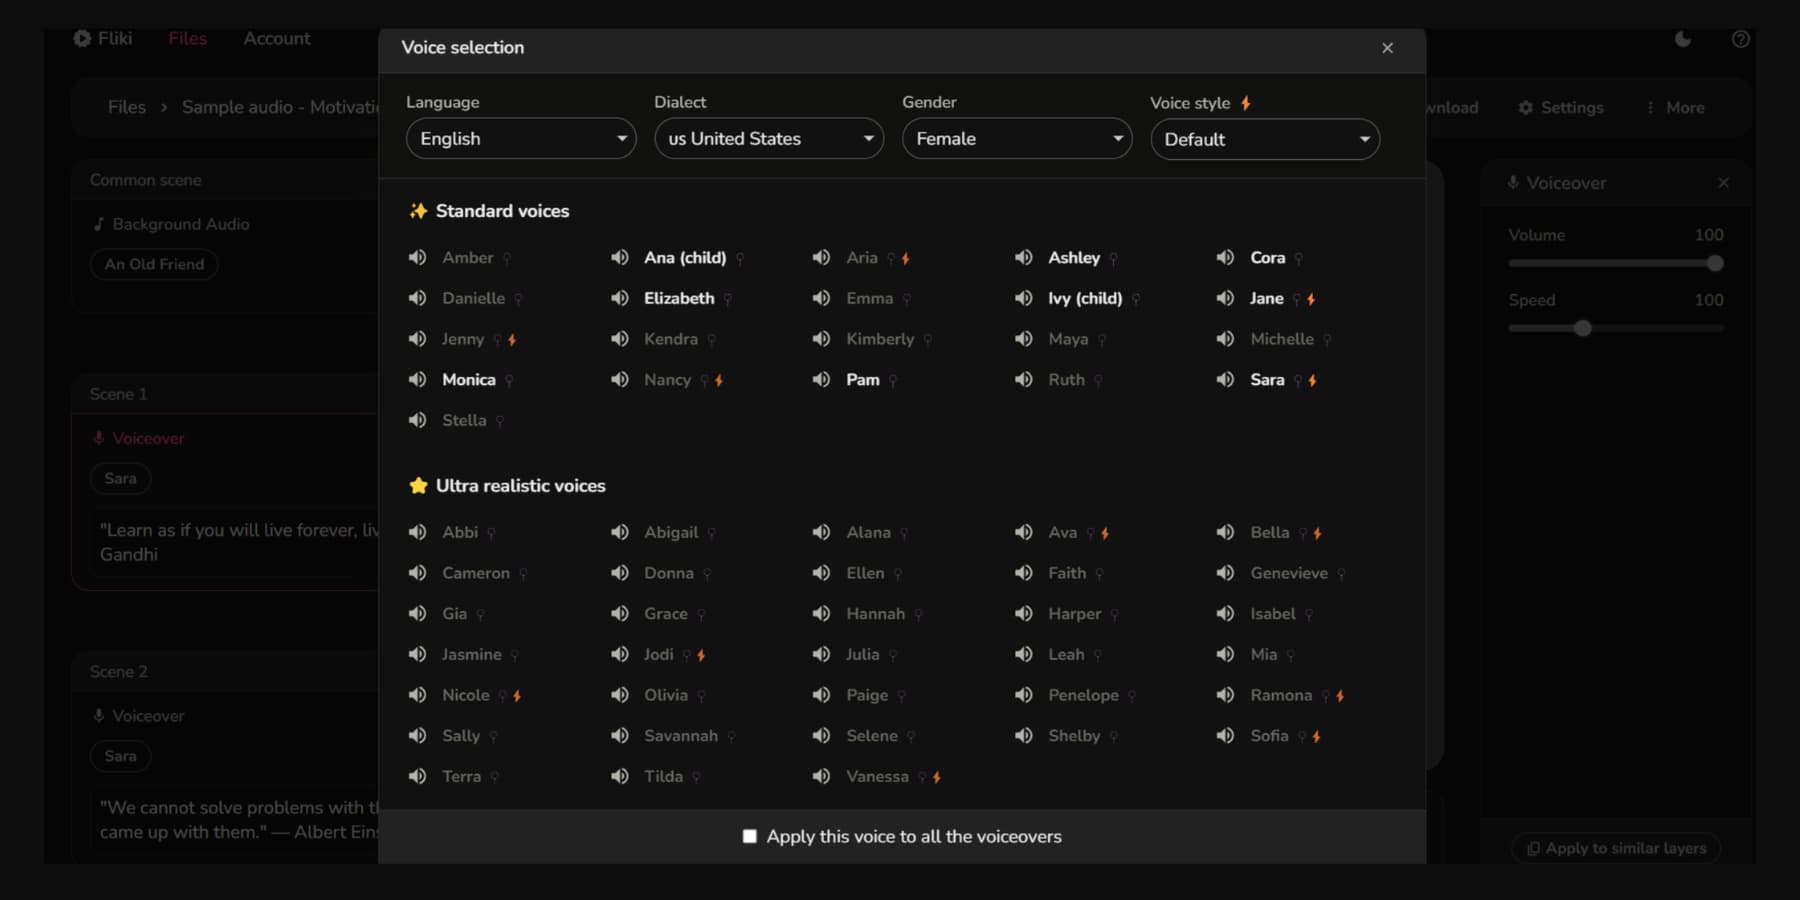Select the Files menu item
This screenshot has width=1800, height=900.
(x=187, y=38)
